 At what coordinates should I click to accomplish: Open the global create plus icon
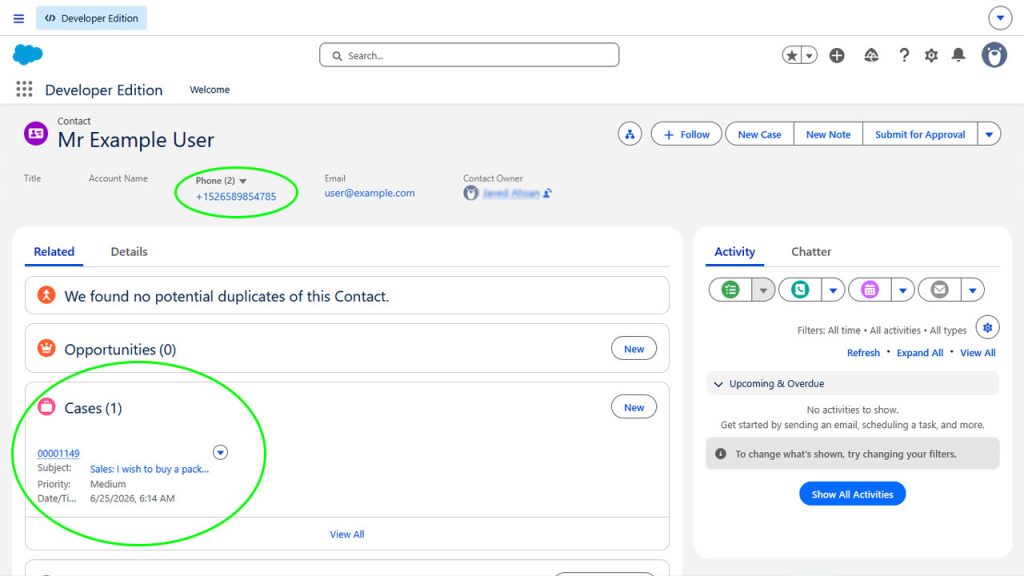tap(837, 56)
